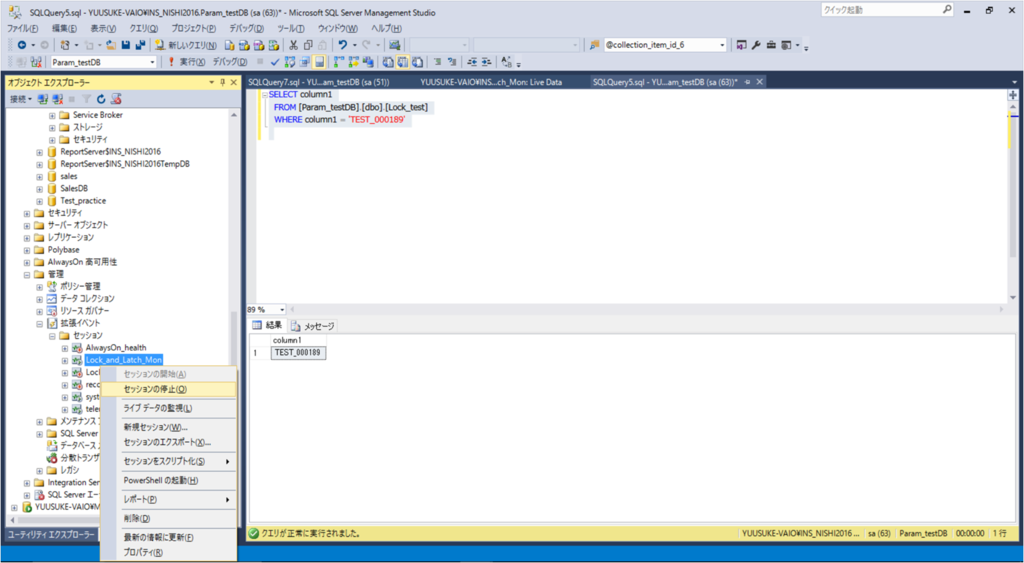The width and height of the screenshot is (1024, 563).
Task: Open the @collection_item_id_6 find combo box
Action: click(x=665, y=45)
